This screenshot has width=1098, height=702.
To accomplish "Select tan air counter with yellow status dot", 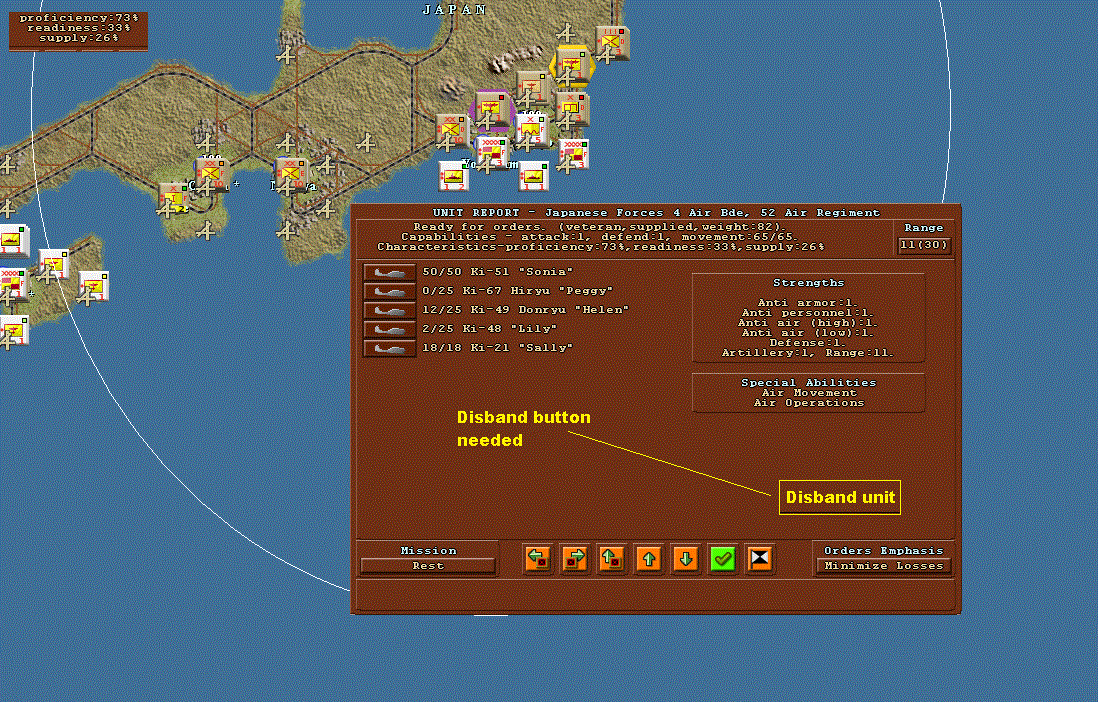I will pos(532,88).
